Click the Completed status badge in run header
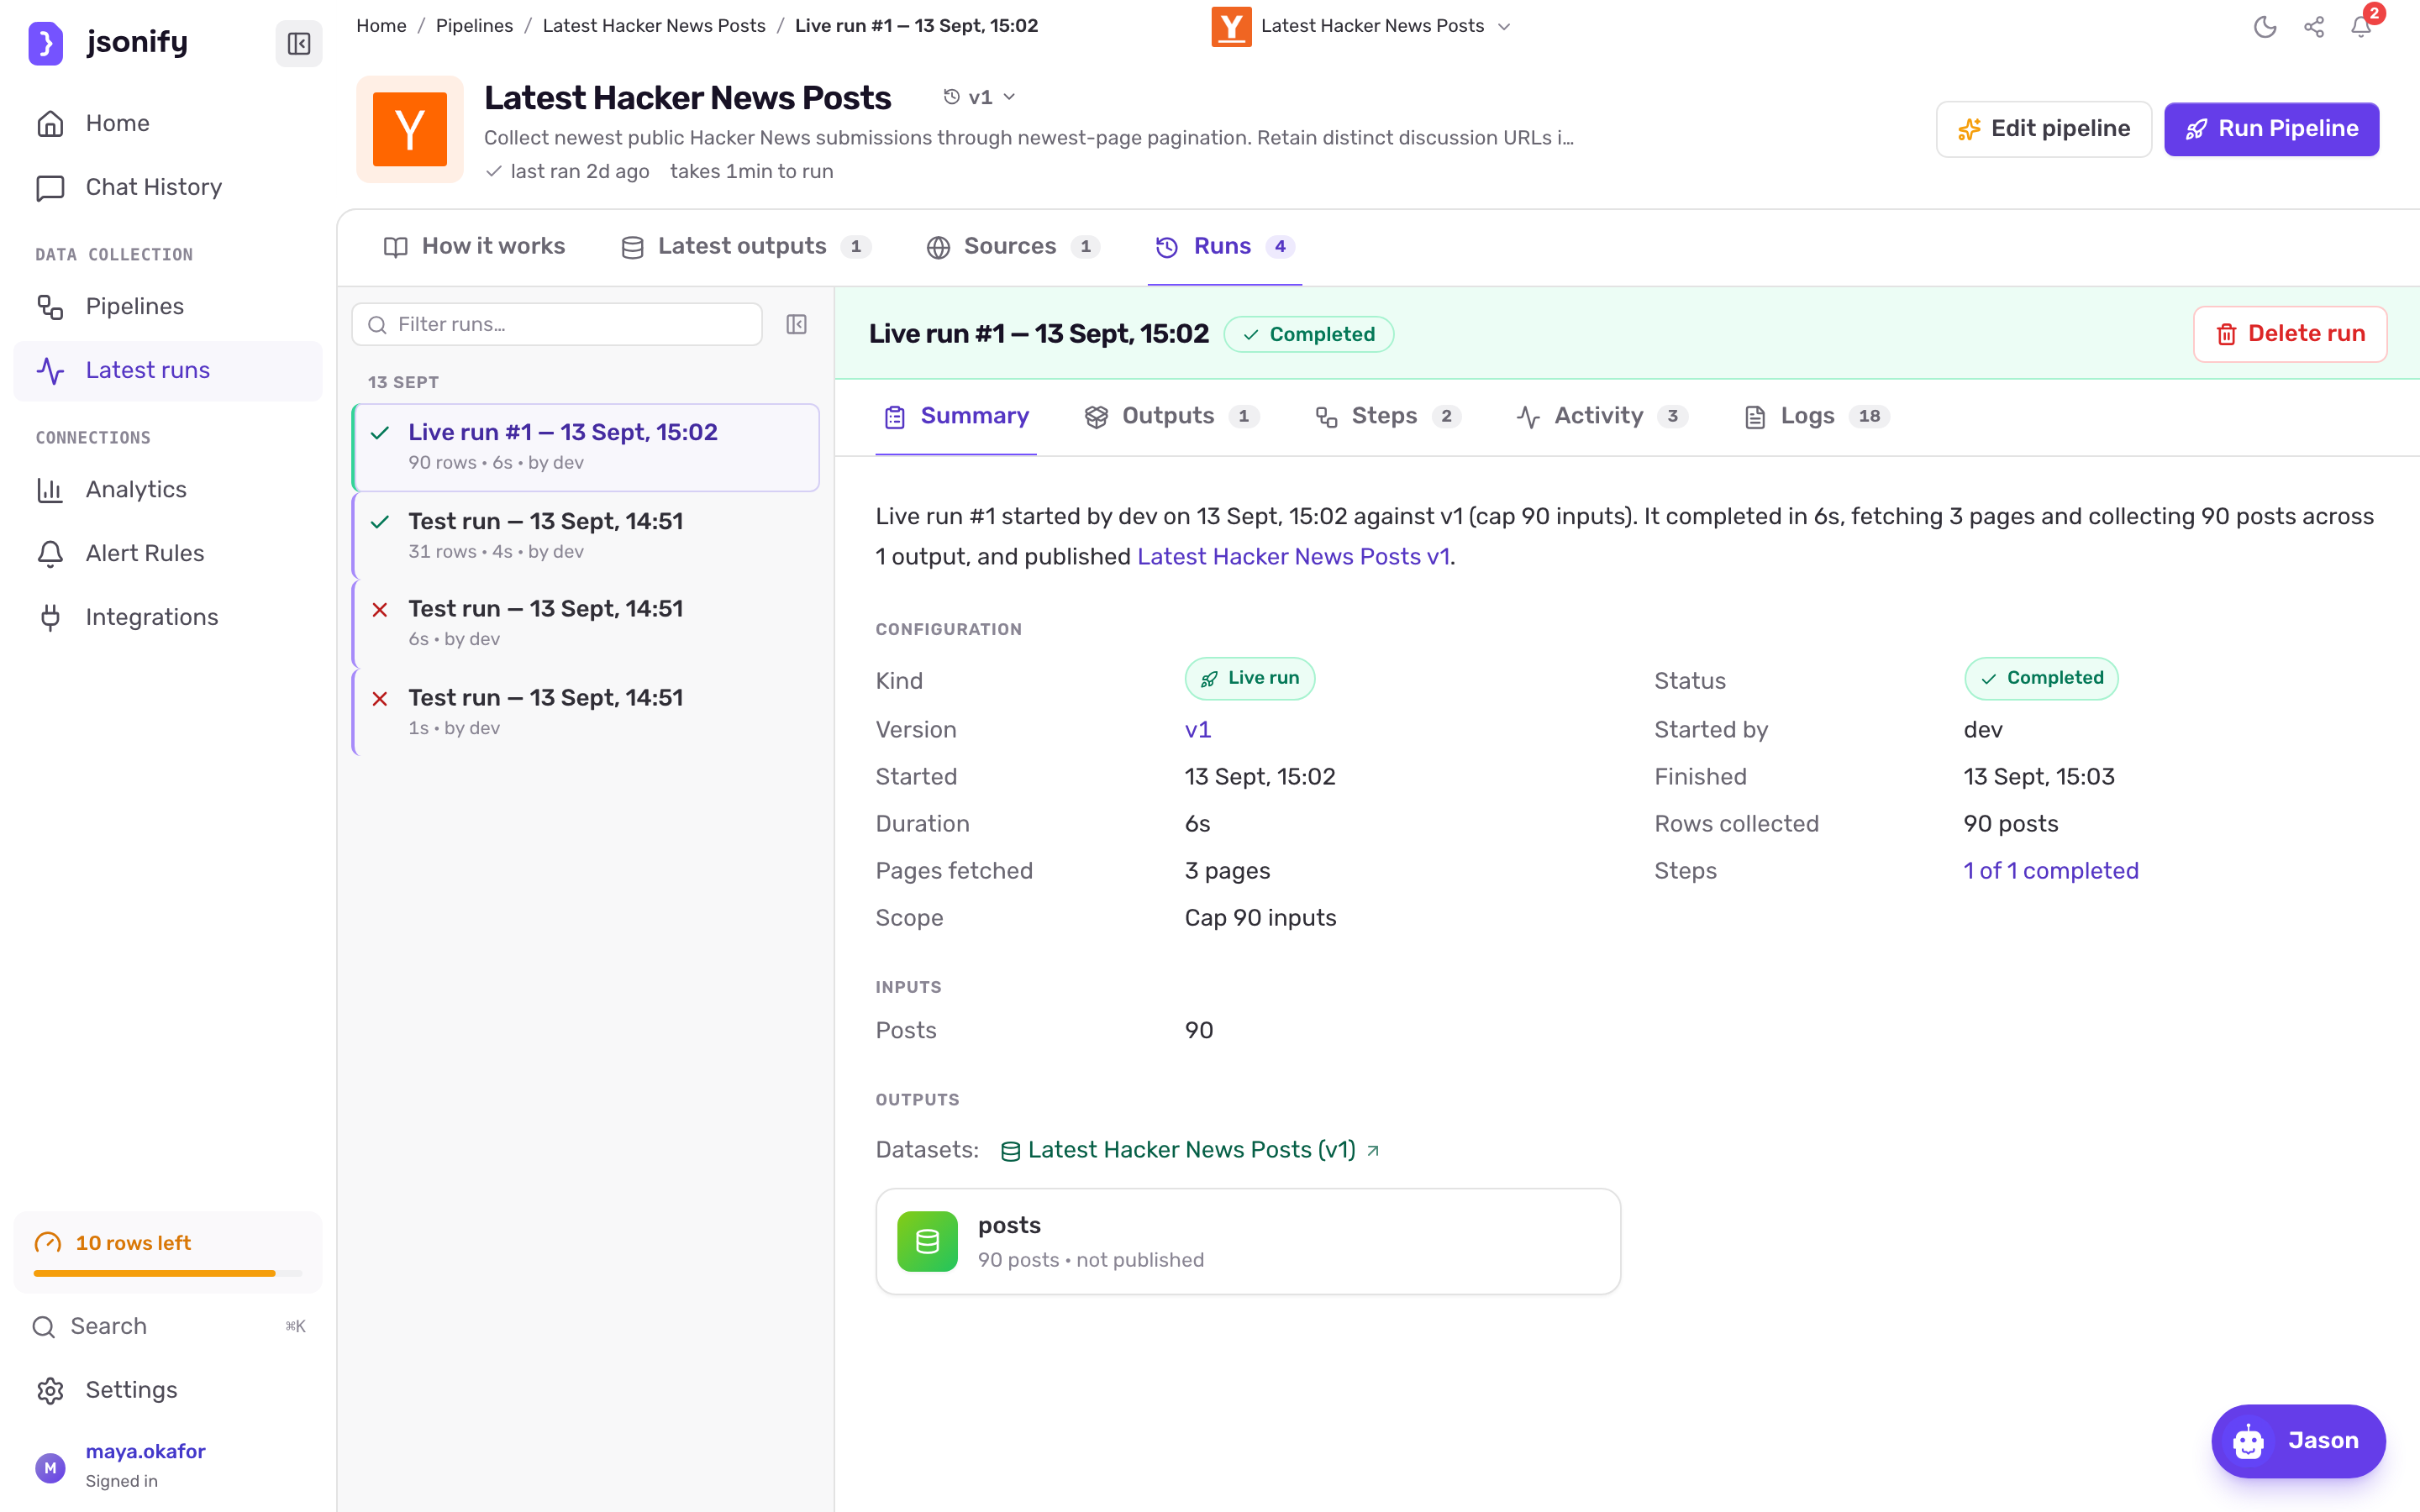 1308,334
